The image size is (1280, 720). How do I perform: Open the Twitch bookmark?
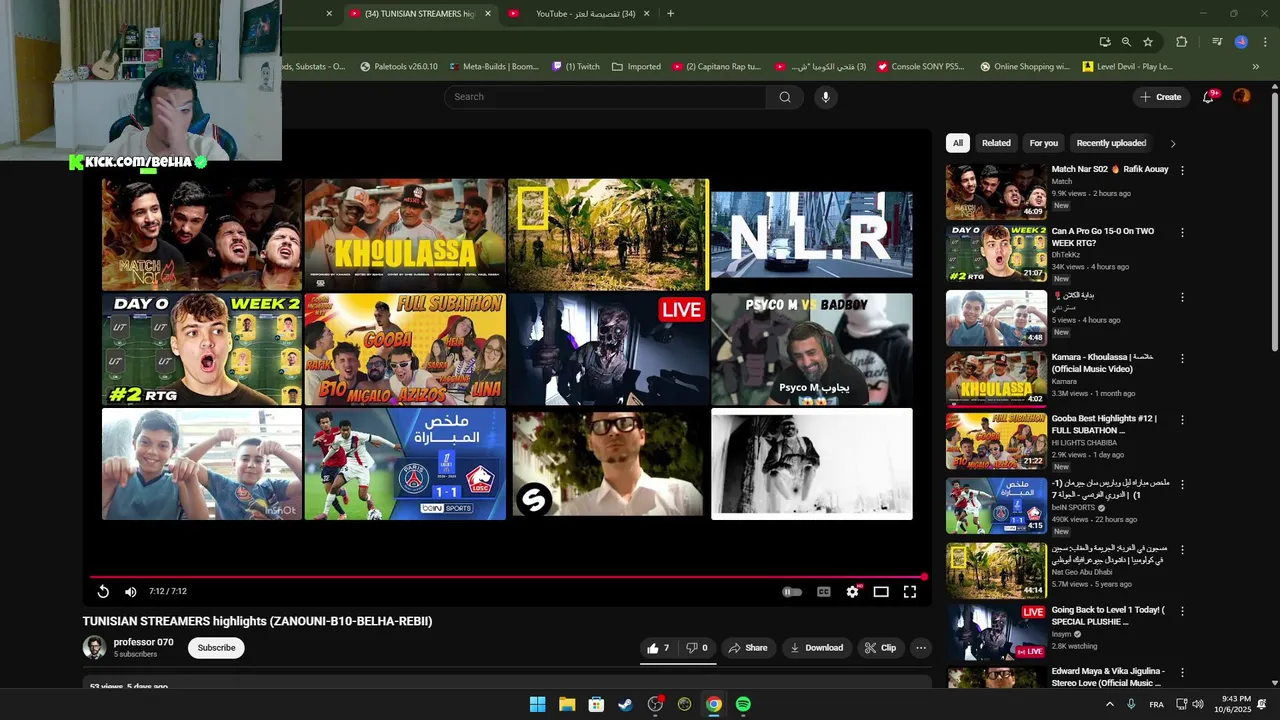[x=576, y=67]
